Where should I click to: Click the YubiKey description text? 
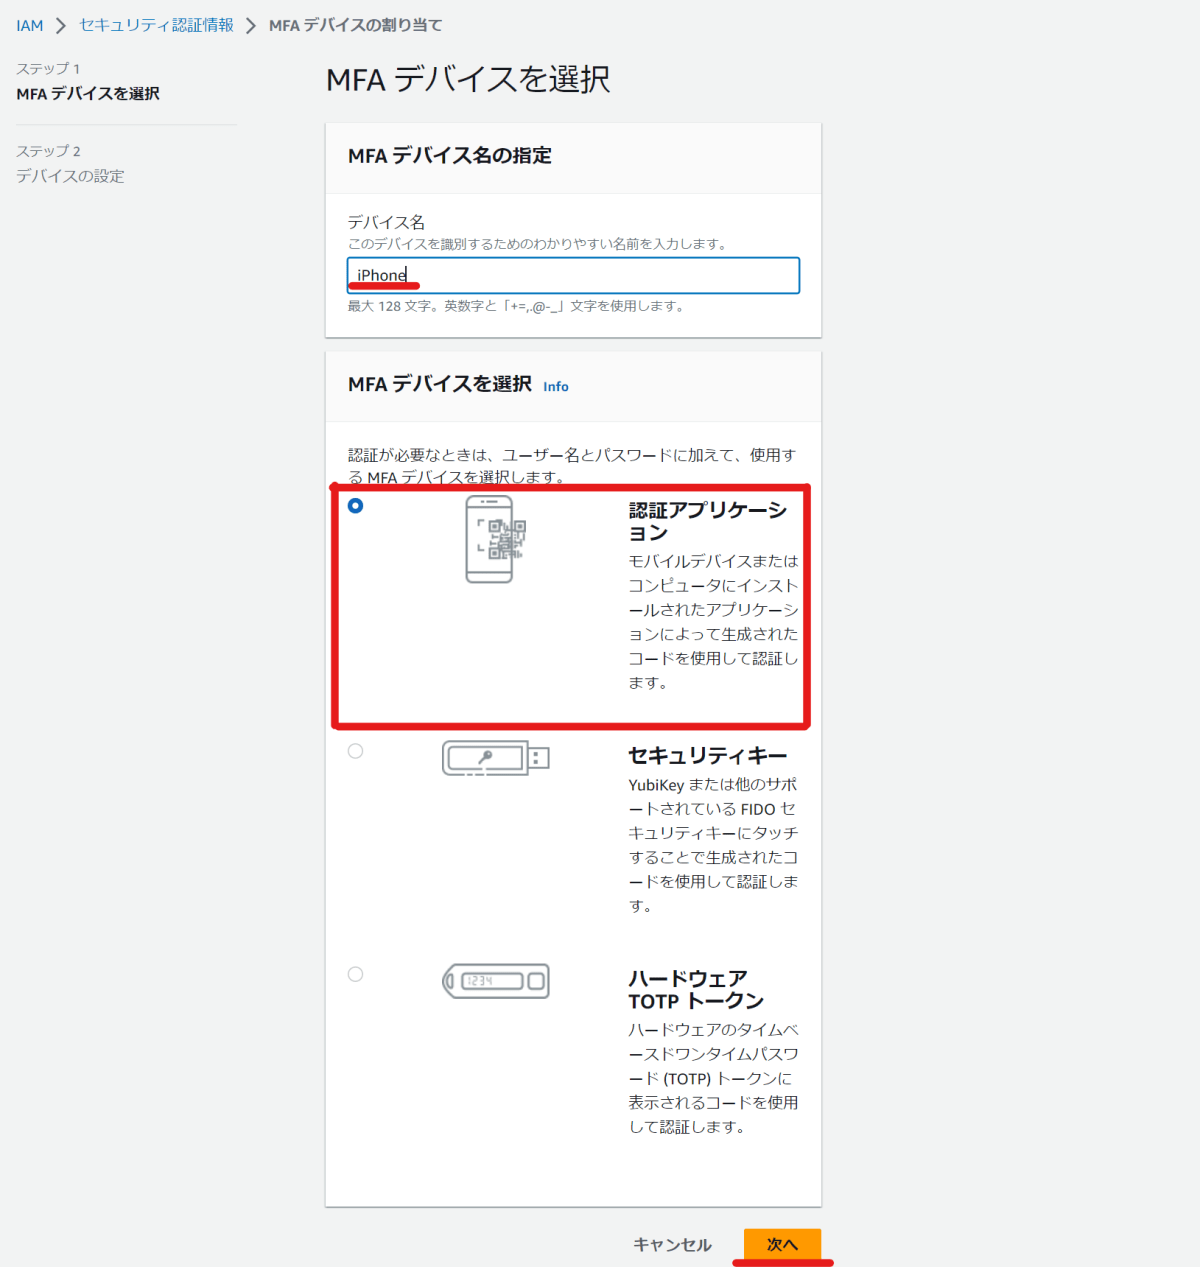click(713, 845)
